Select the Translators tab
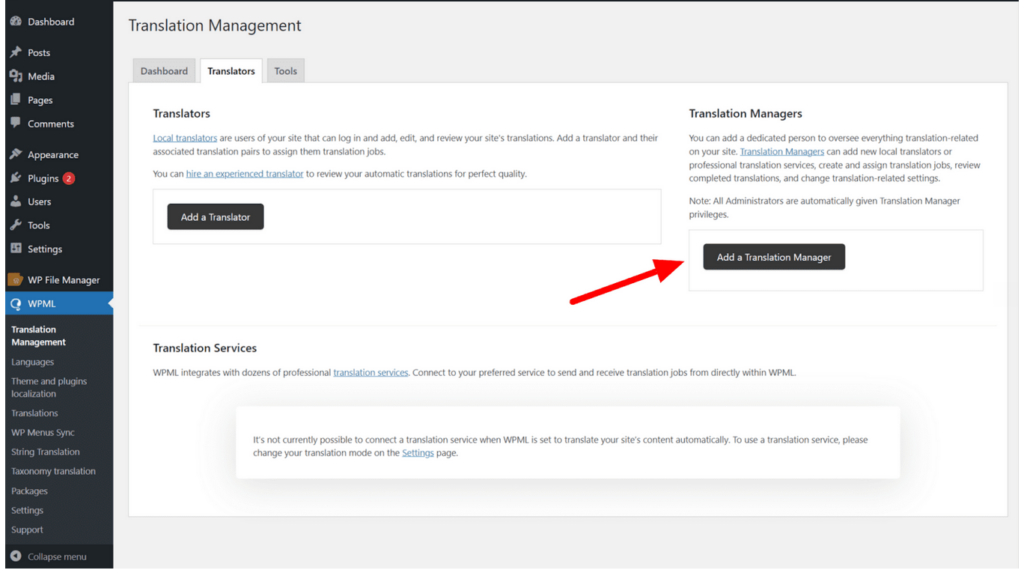The height and width of the screenshot is (573, 1024). (x=231, y=71)
